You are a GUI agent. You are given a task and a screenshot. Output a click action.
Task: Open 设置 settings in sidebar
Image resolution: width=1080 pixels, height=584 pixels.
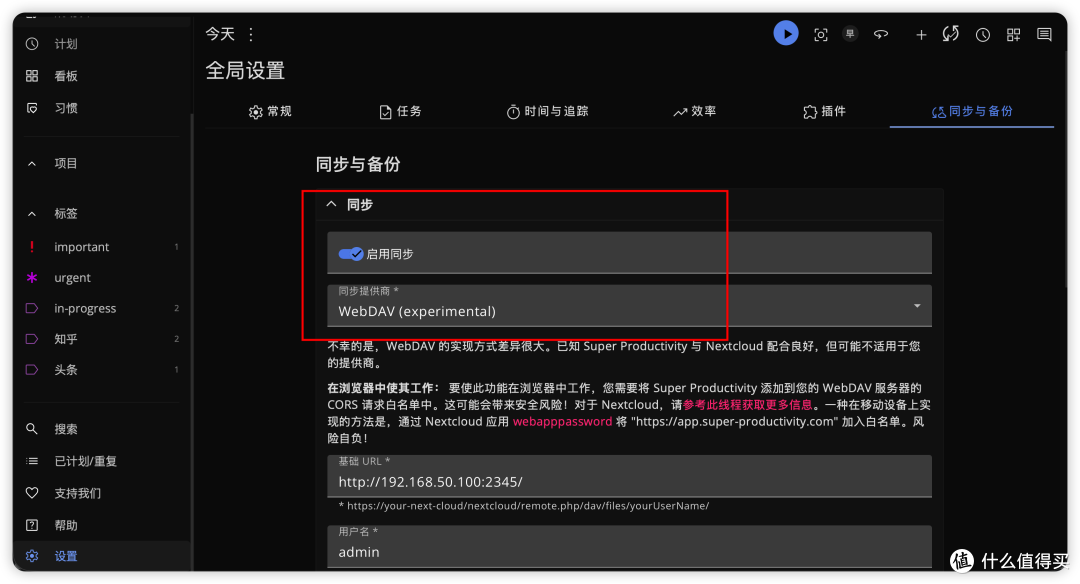tap(102, 556)
